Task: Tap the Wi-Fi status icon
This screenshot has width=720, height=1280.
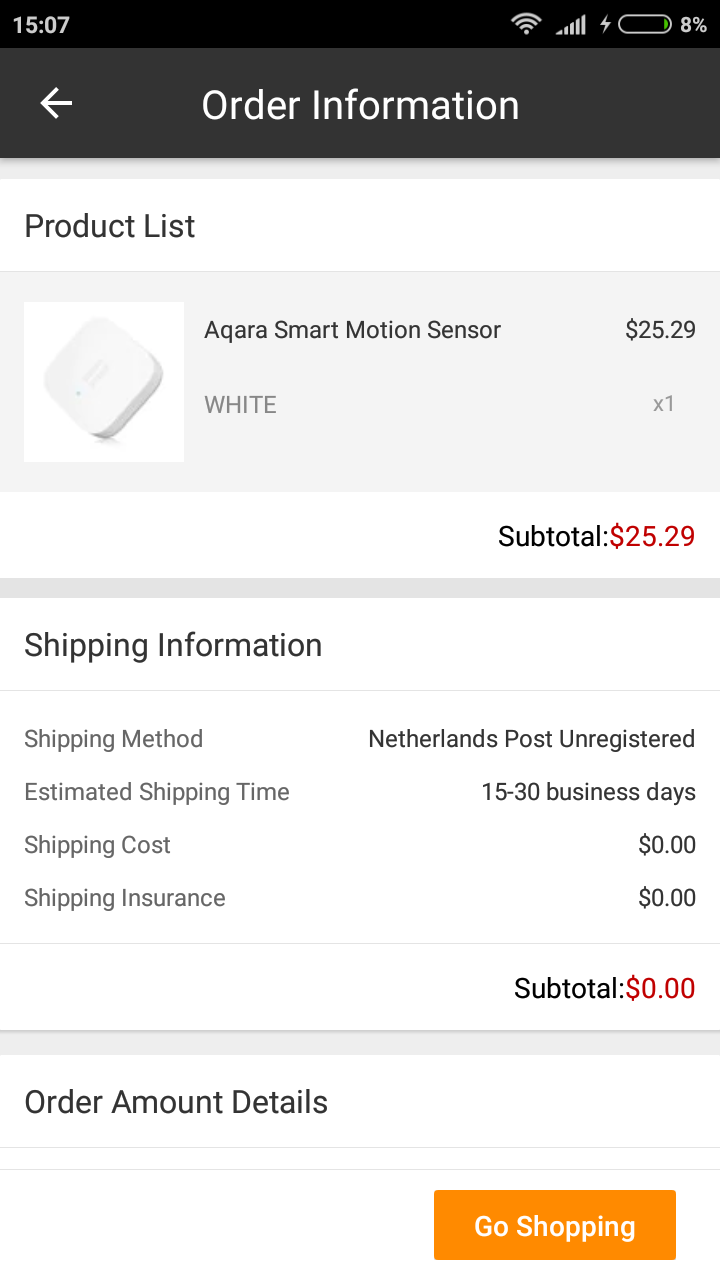Action: pos(525,24)
